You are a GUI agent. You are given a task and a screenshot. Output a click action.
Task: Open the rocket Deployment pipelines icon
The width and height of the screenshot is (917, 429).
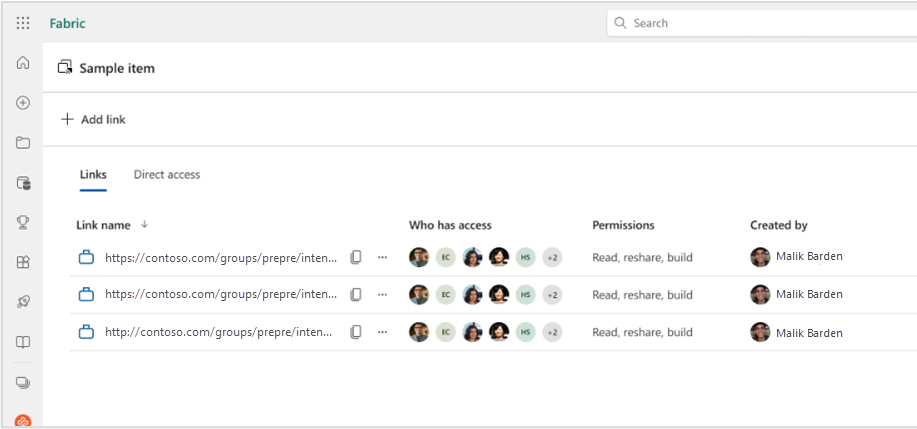(x=23, y=302)
